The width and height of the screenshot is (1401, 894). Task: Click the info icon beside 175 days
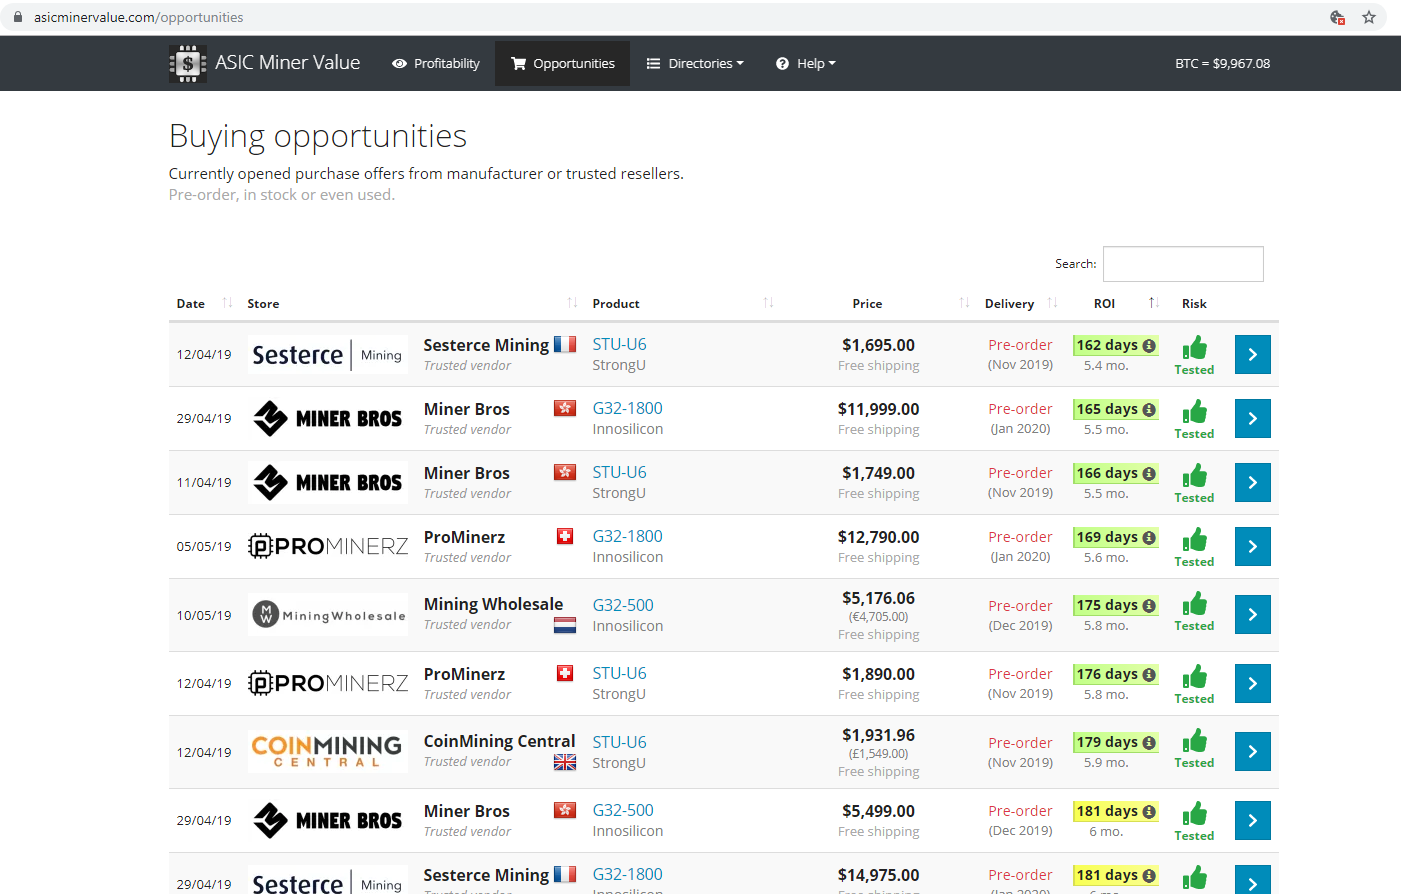pyautogui.click(x=1149, y=605)
